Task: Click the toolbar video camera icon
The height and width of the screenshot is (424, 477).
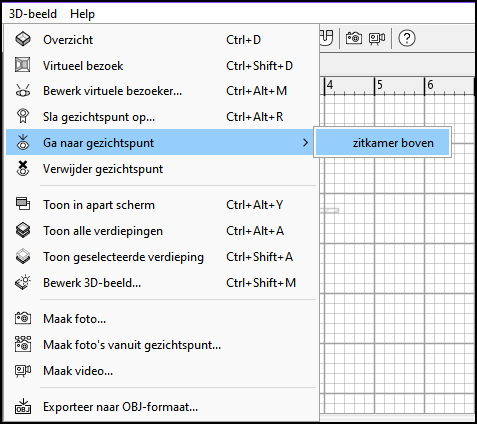Action: (377, 38)
